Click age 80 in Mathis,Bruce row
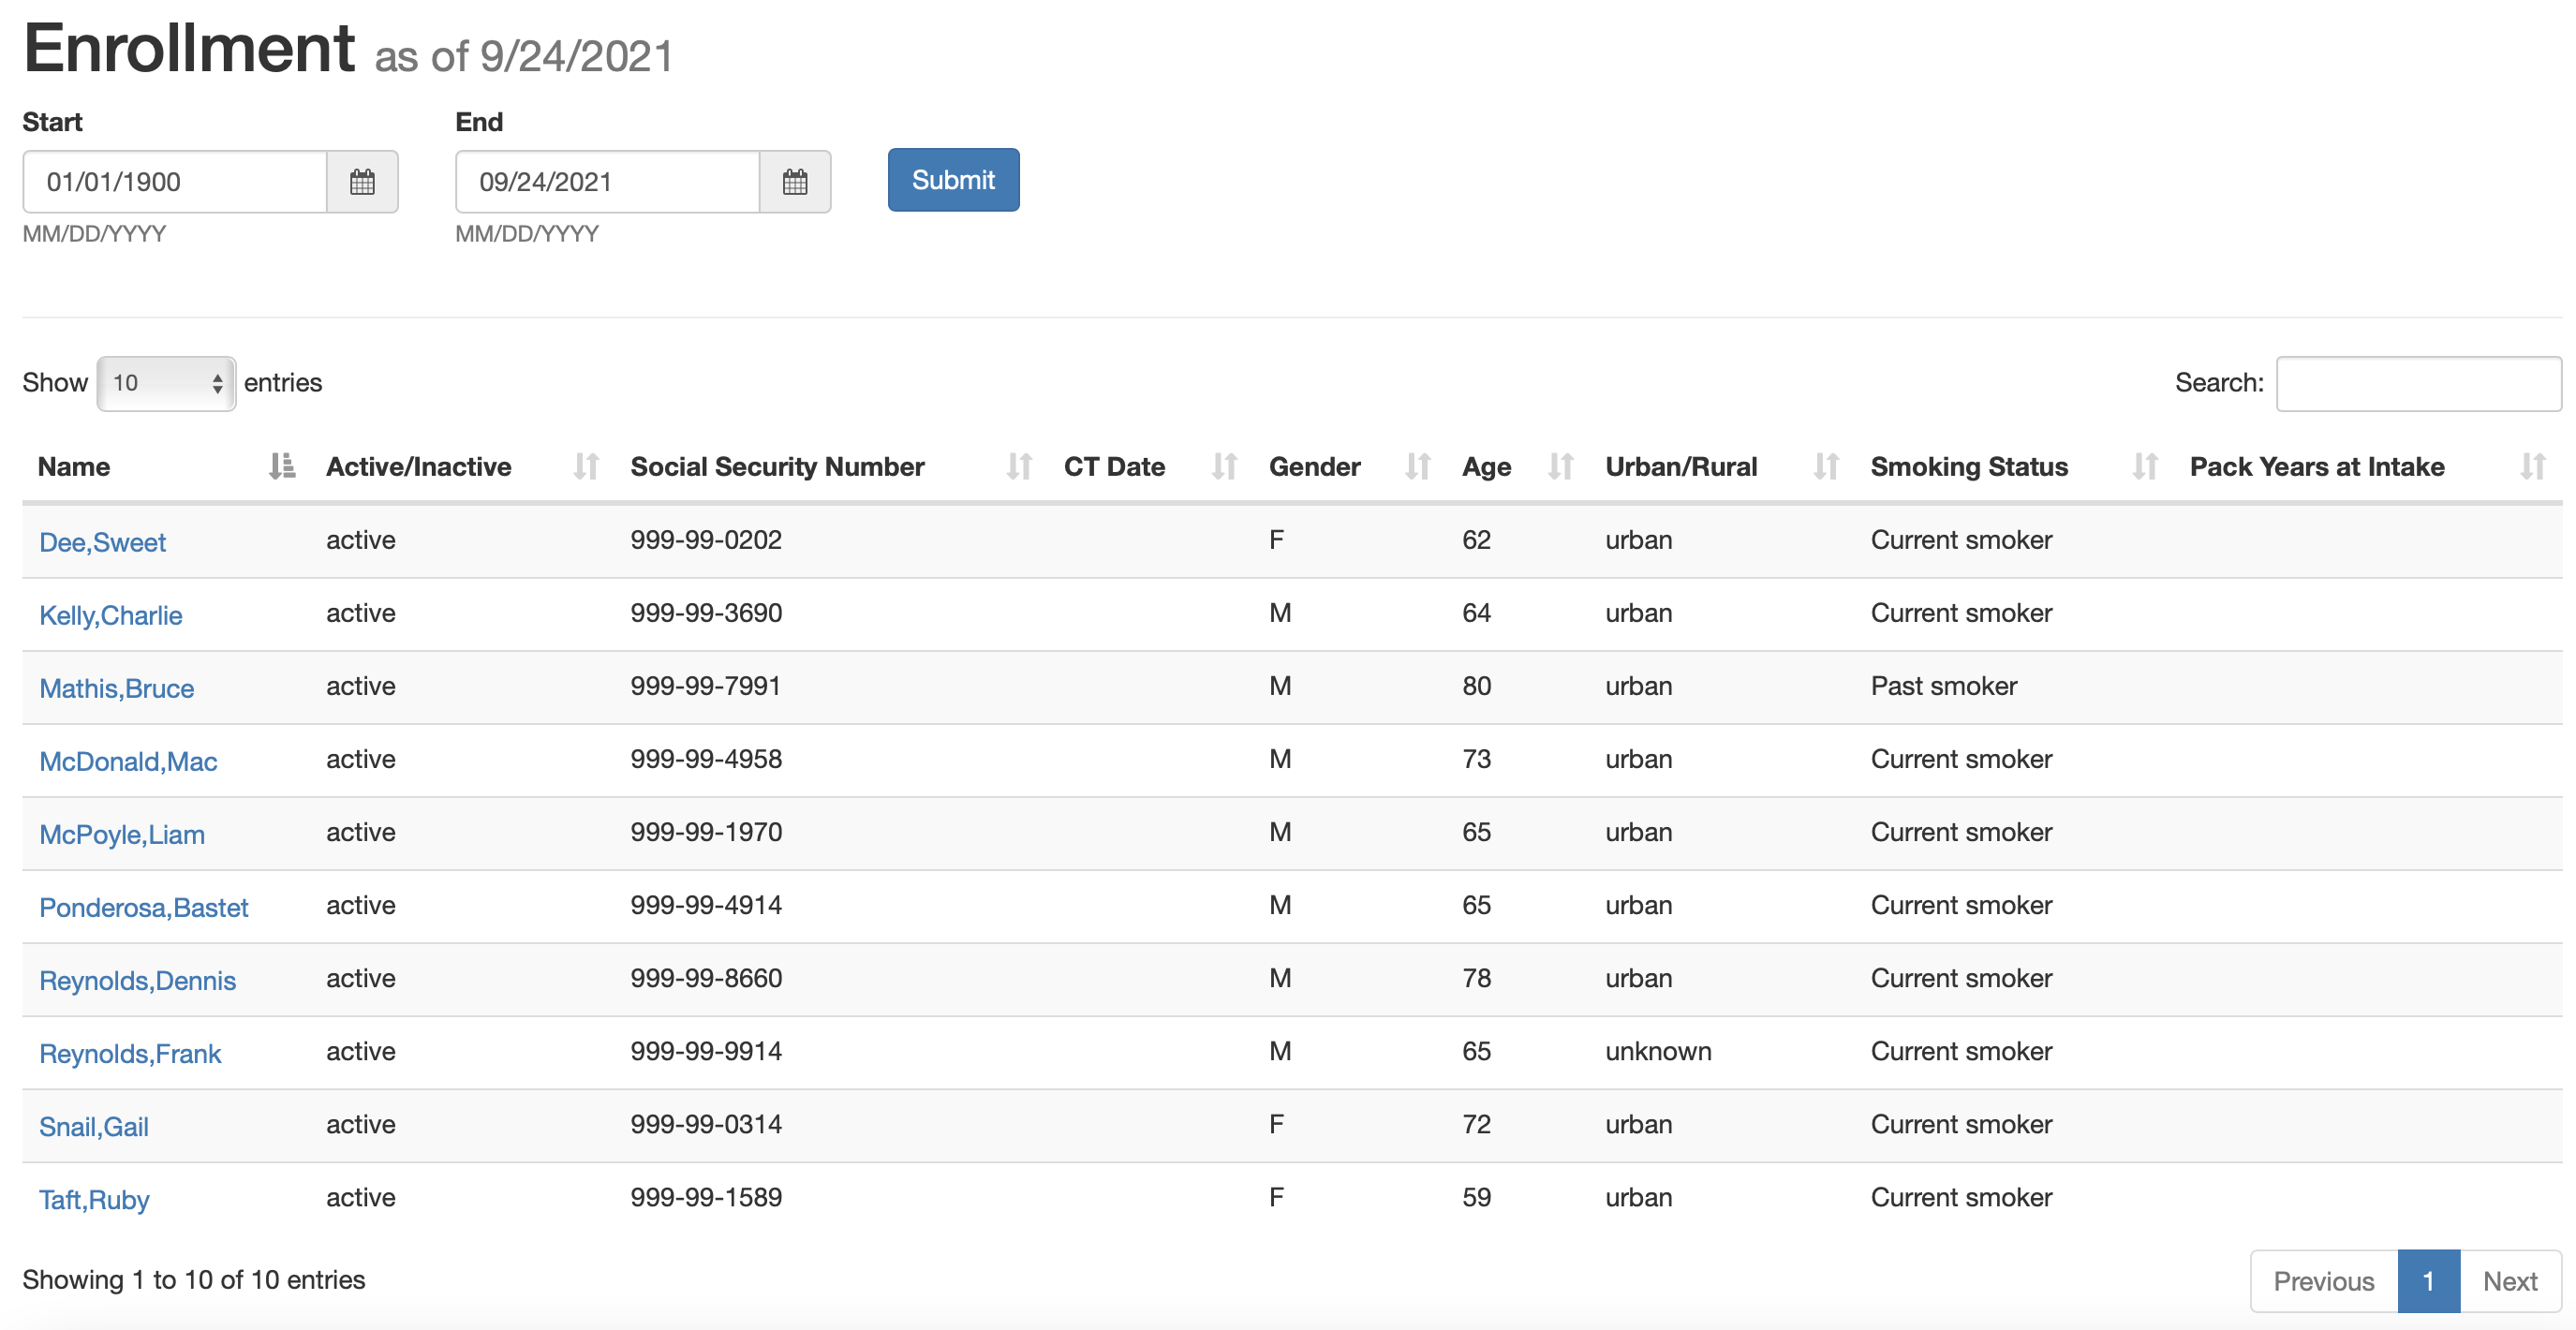 [1476, 686]
